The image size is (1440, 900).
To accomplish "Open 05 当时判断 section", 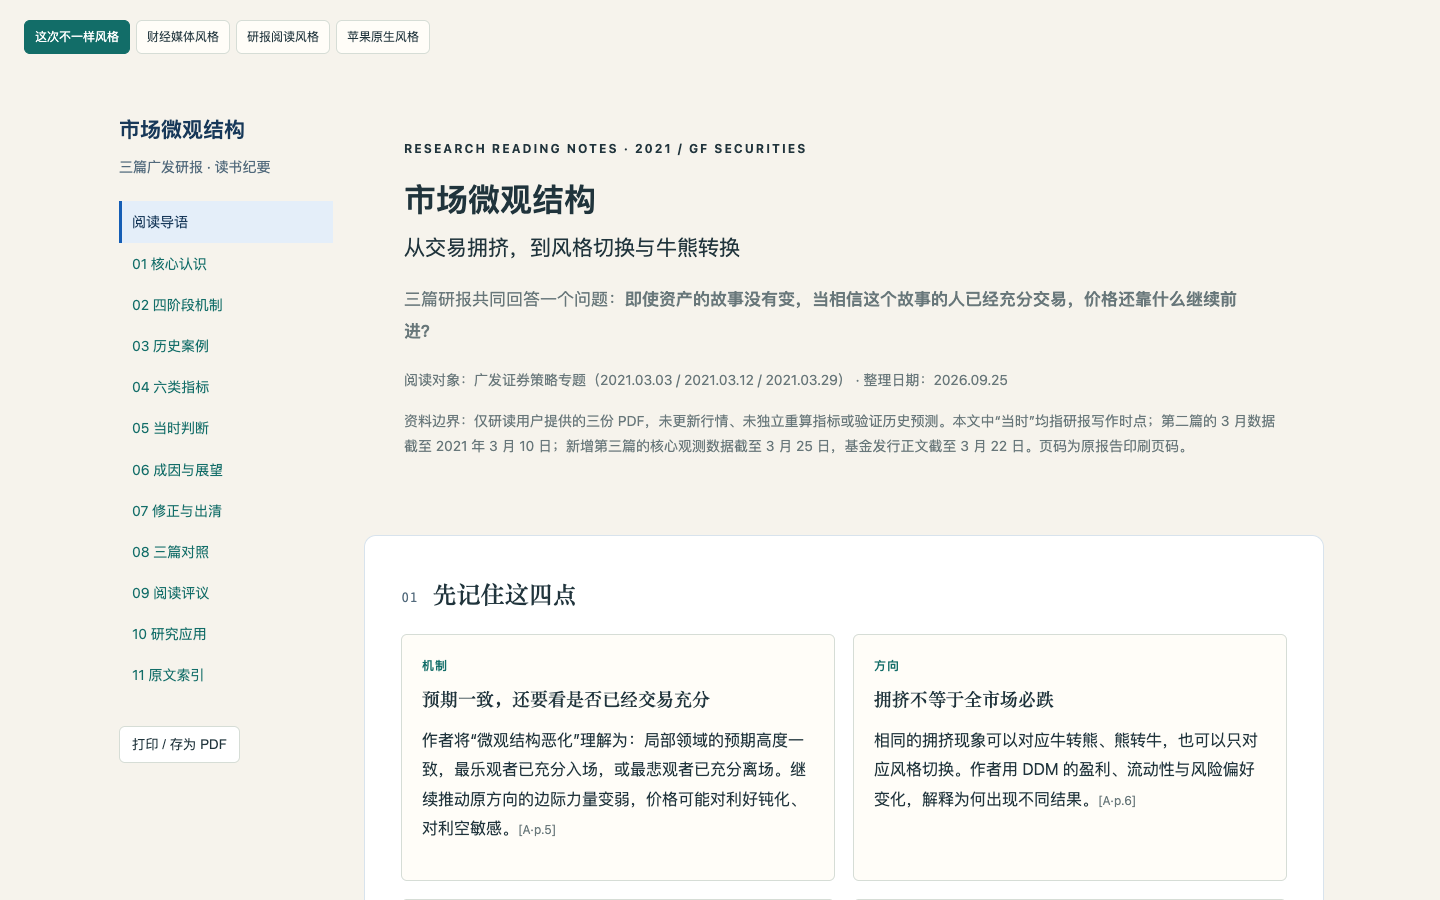I will click(x=226, y=428).
